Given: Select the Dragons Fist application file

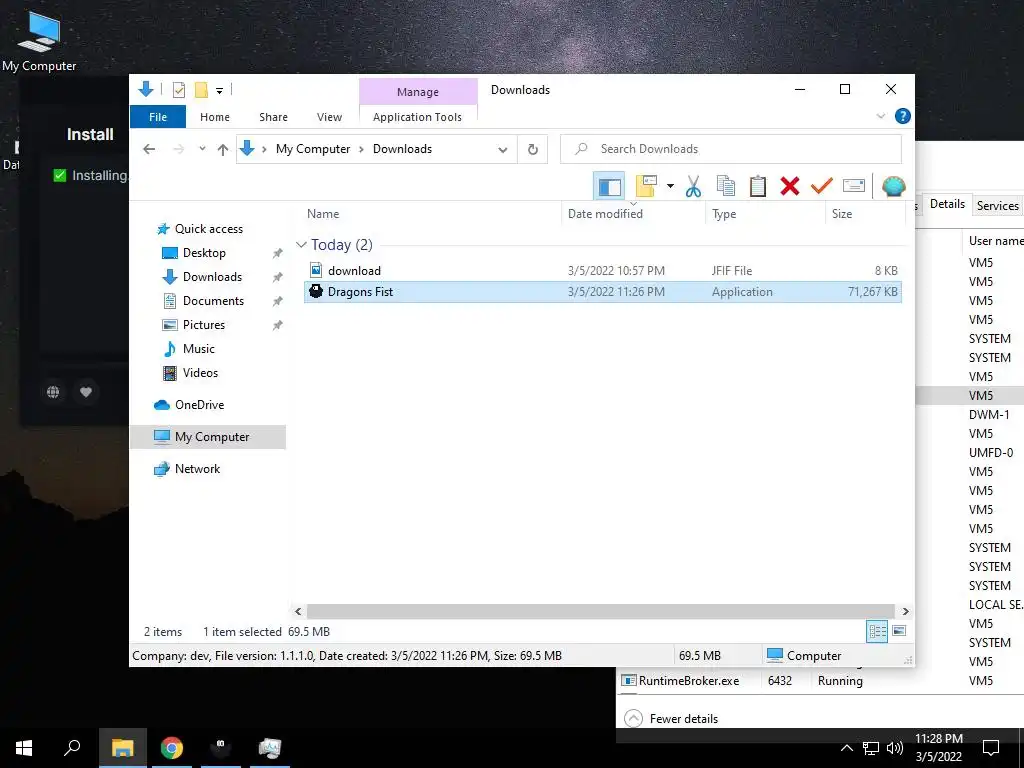Looking at the screenshot, I should [603, 292].
